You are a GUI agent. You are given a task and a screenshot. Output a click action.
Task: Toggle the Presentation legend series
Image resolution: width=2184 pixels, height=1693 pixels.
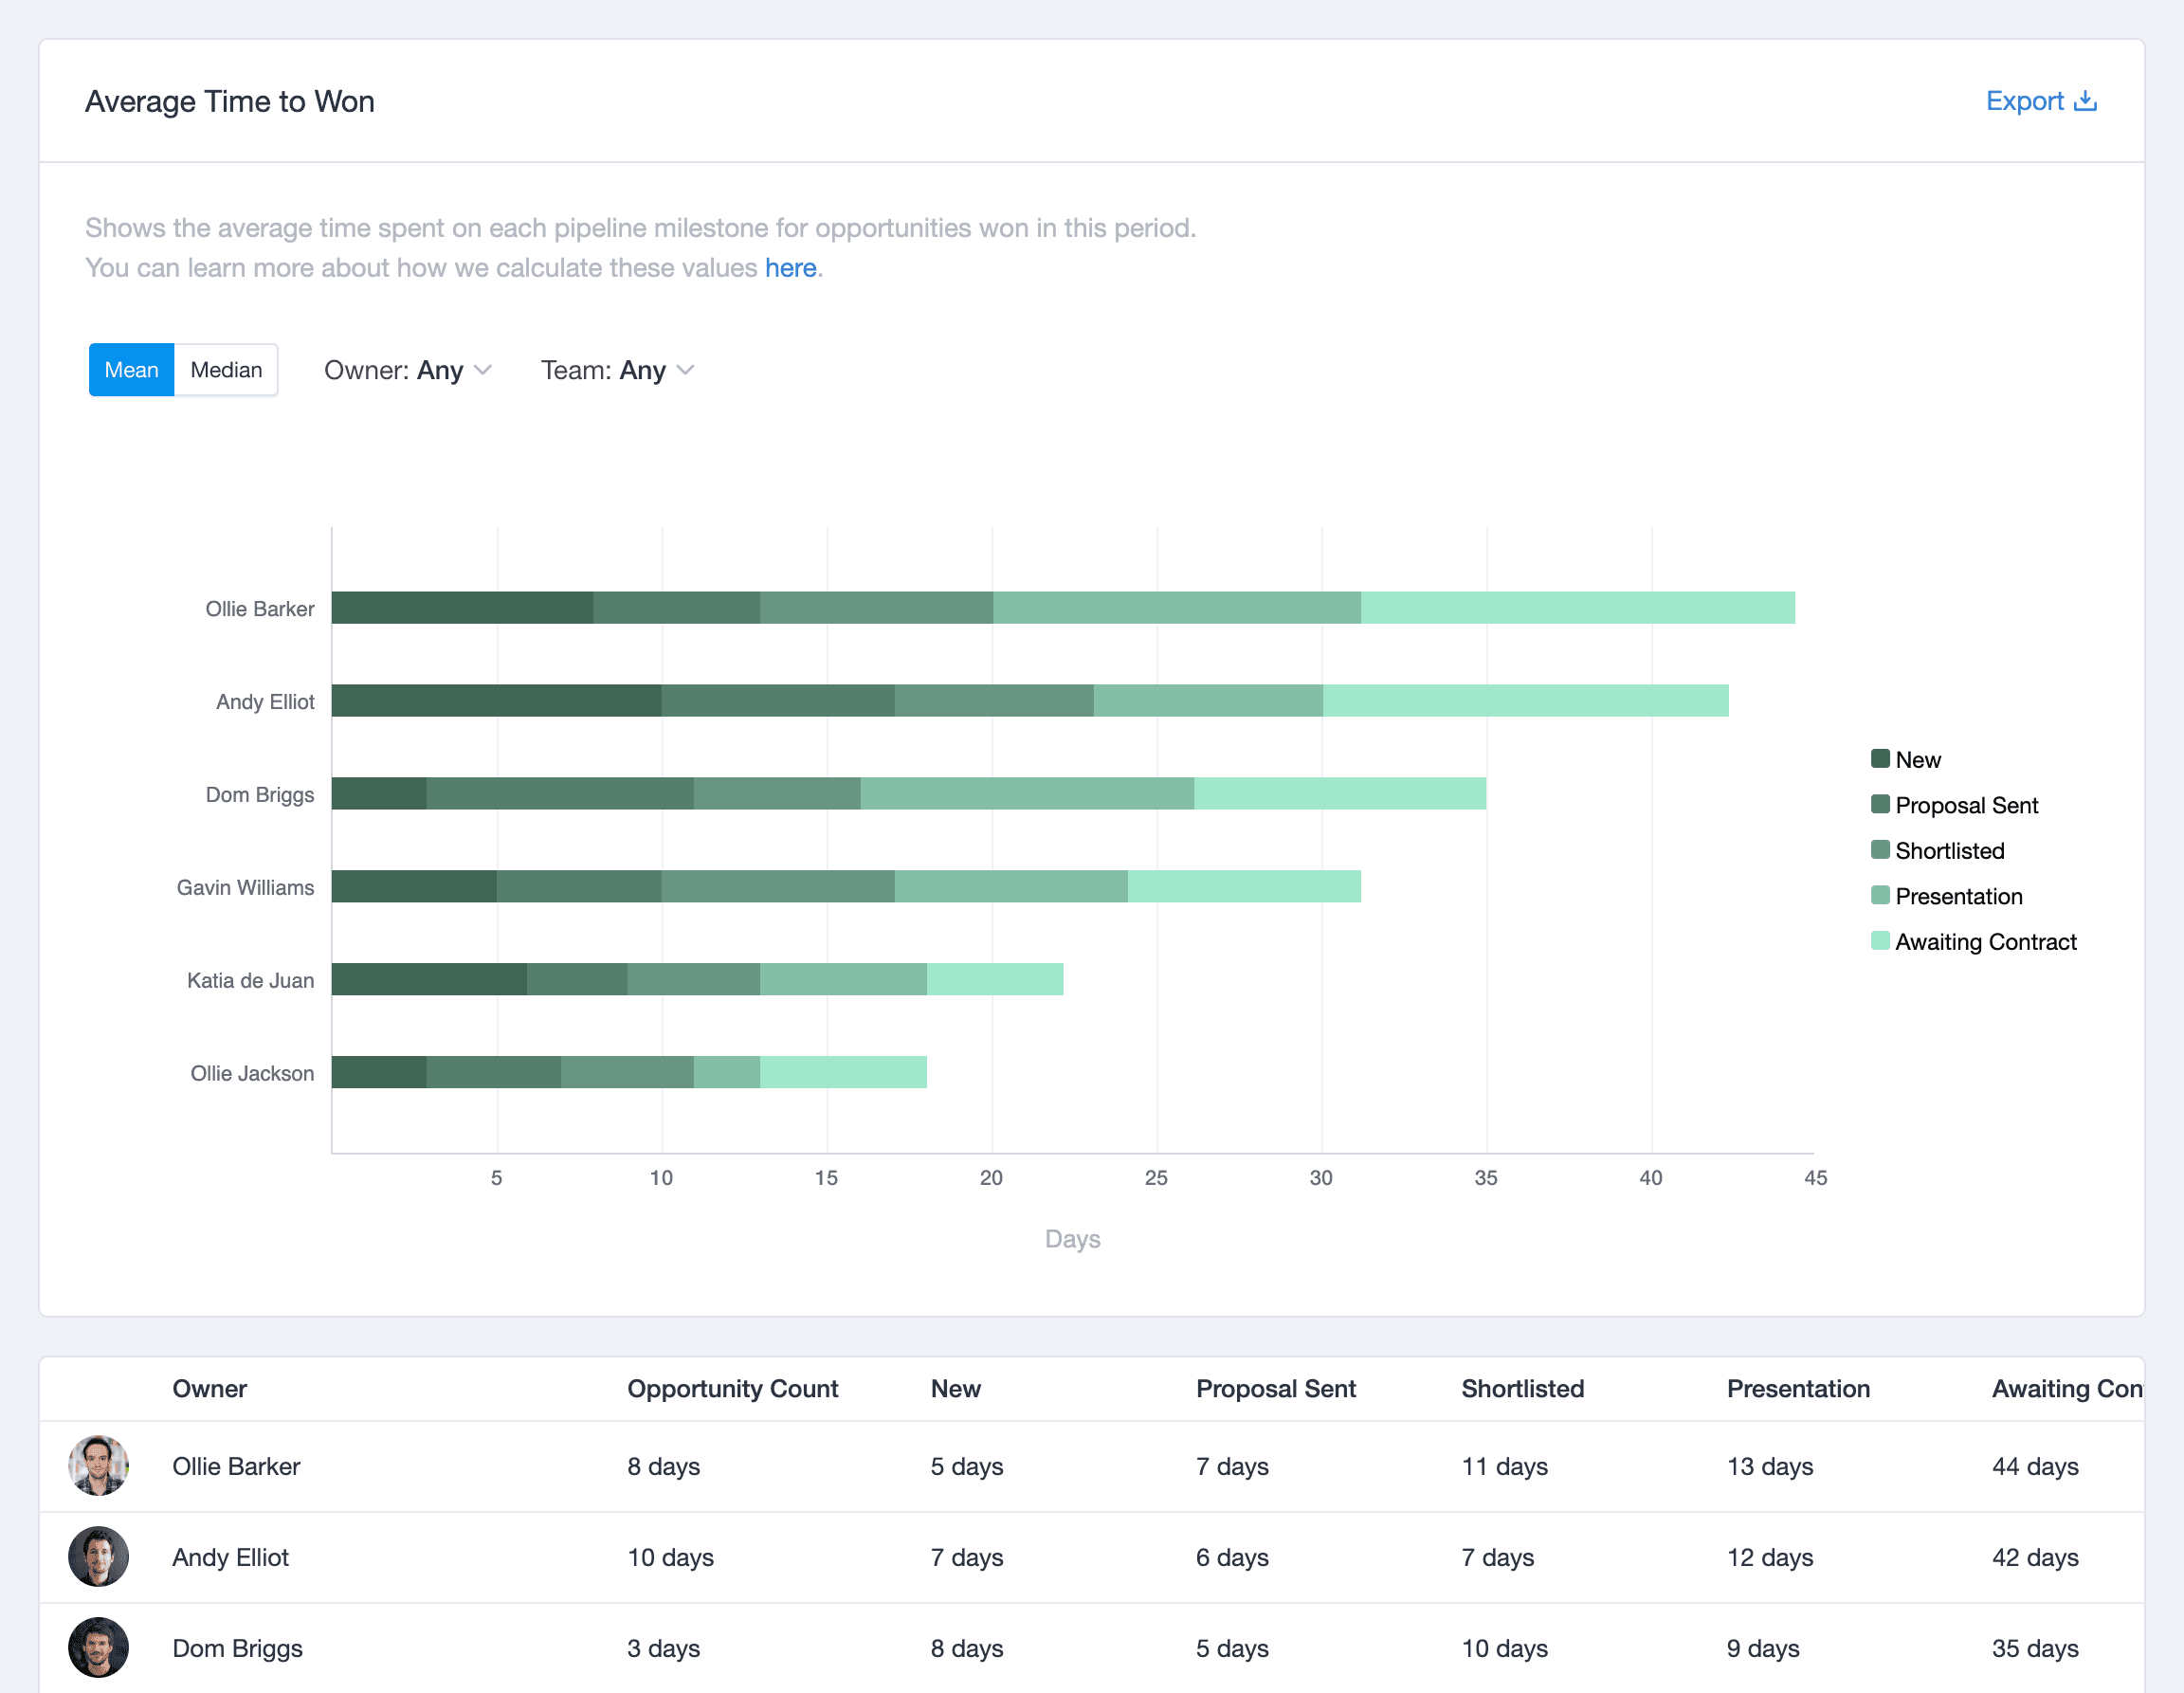(x=1947, y=896)
